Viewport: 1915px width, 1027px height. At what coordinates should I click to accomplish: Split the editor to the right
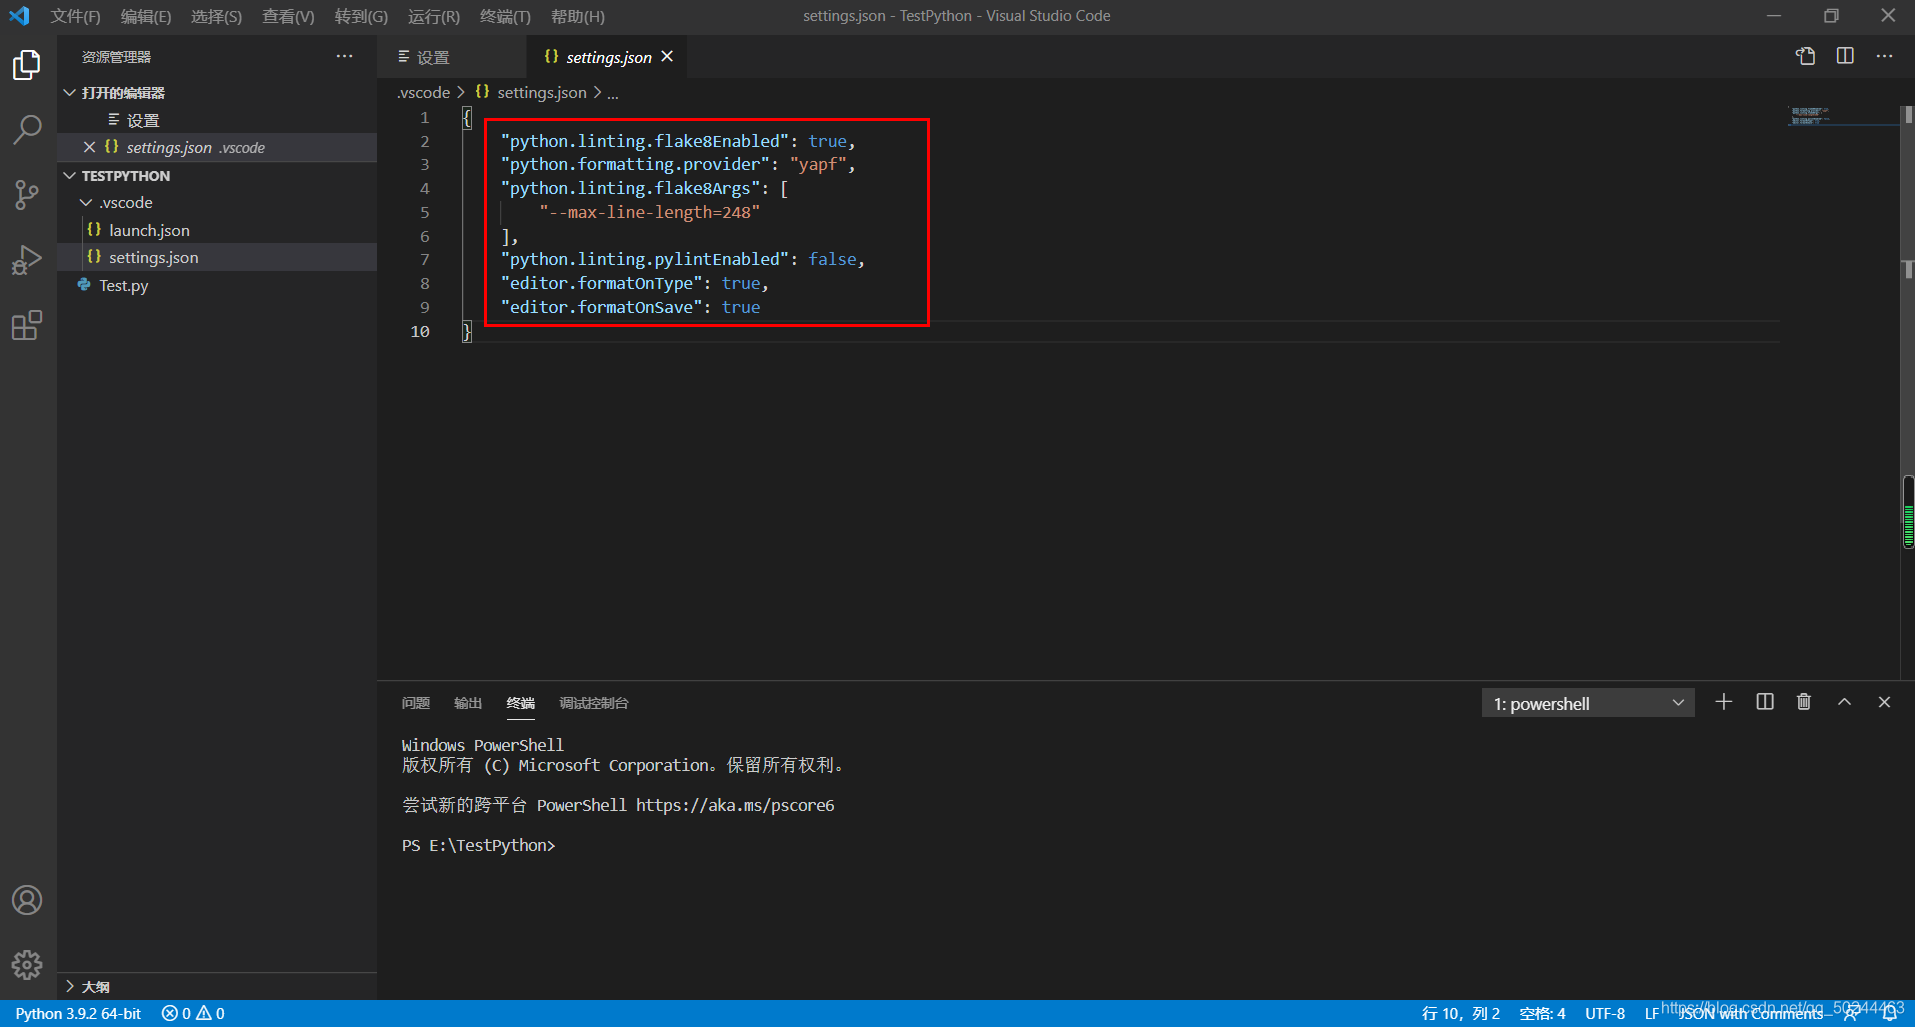[1845, 56]
